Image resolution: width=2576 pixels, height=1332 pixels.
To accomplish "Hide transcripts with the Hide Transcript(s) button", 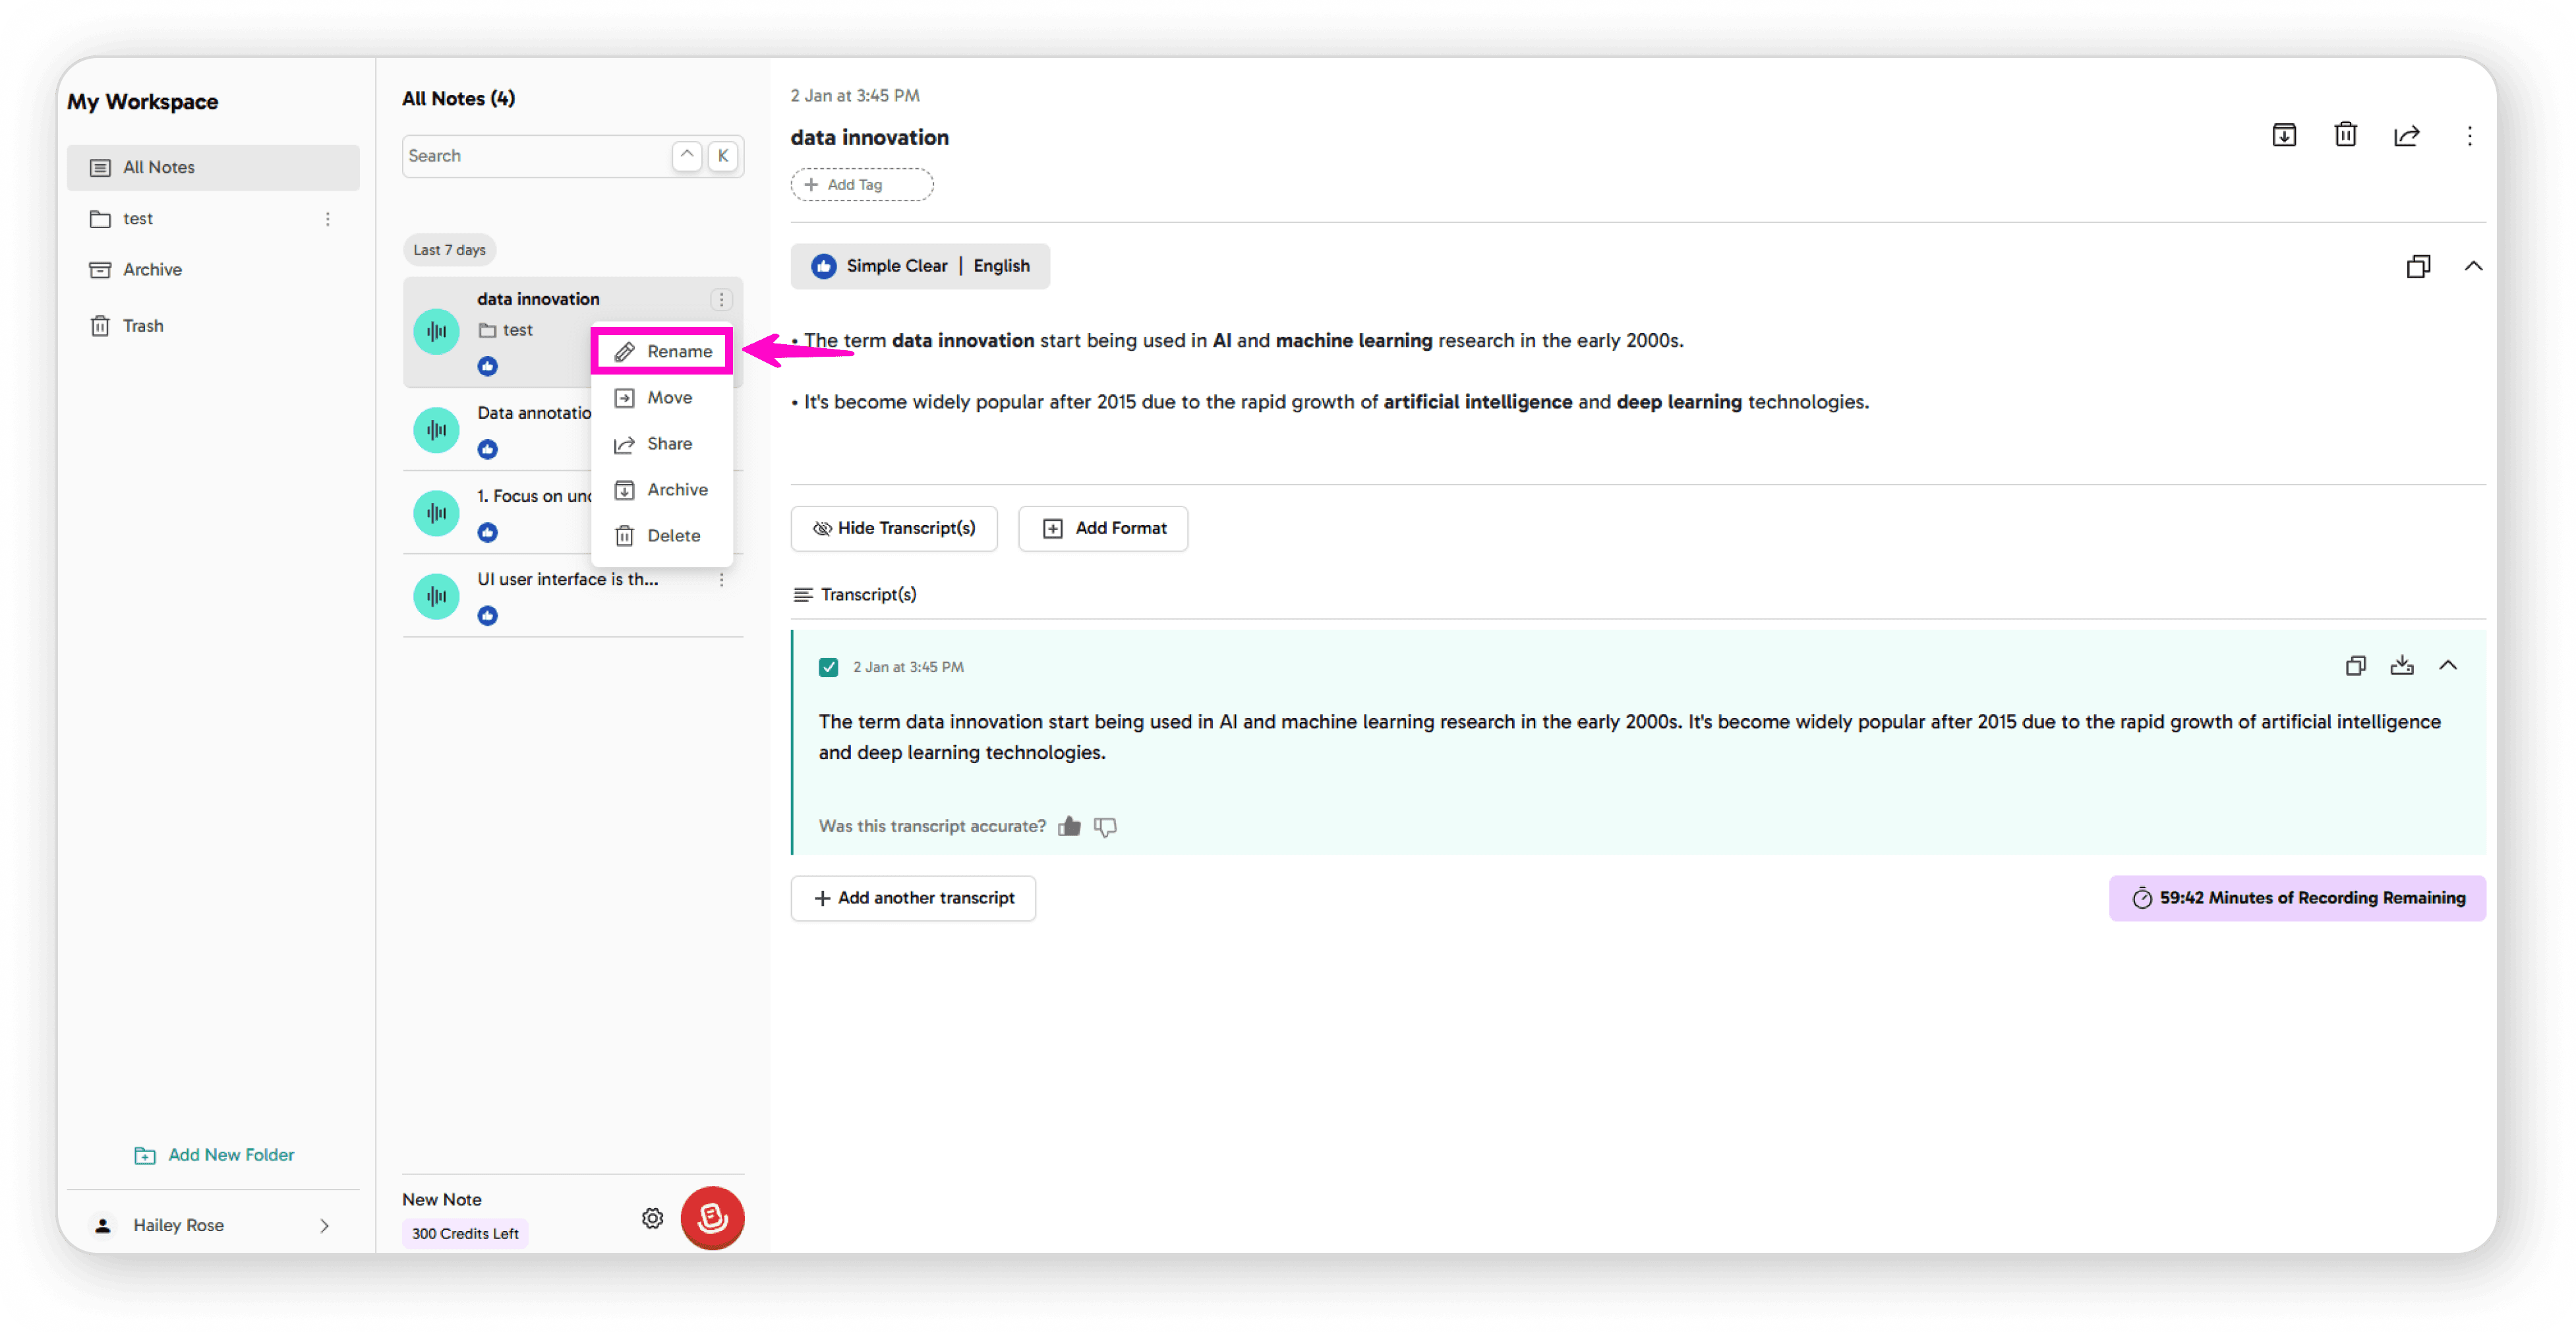I will point(893,528).
